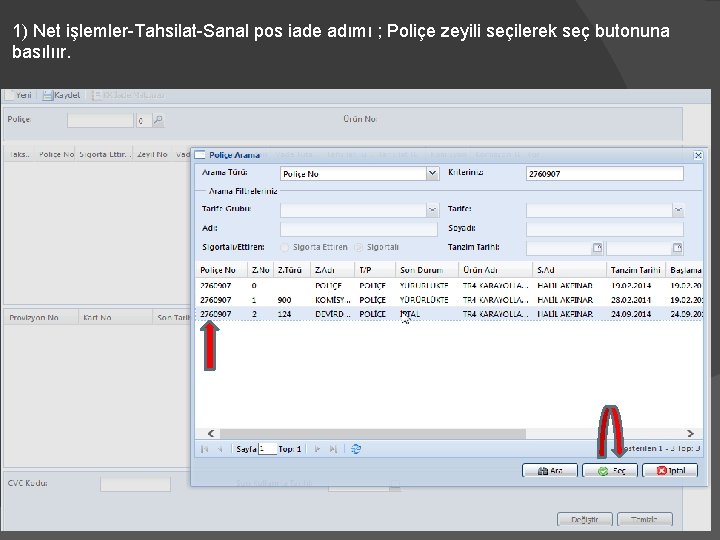Click the horizontal scrollbar thumb
The height and width of the screenshot is (540, 720).
372,433
